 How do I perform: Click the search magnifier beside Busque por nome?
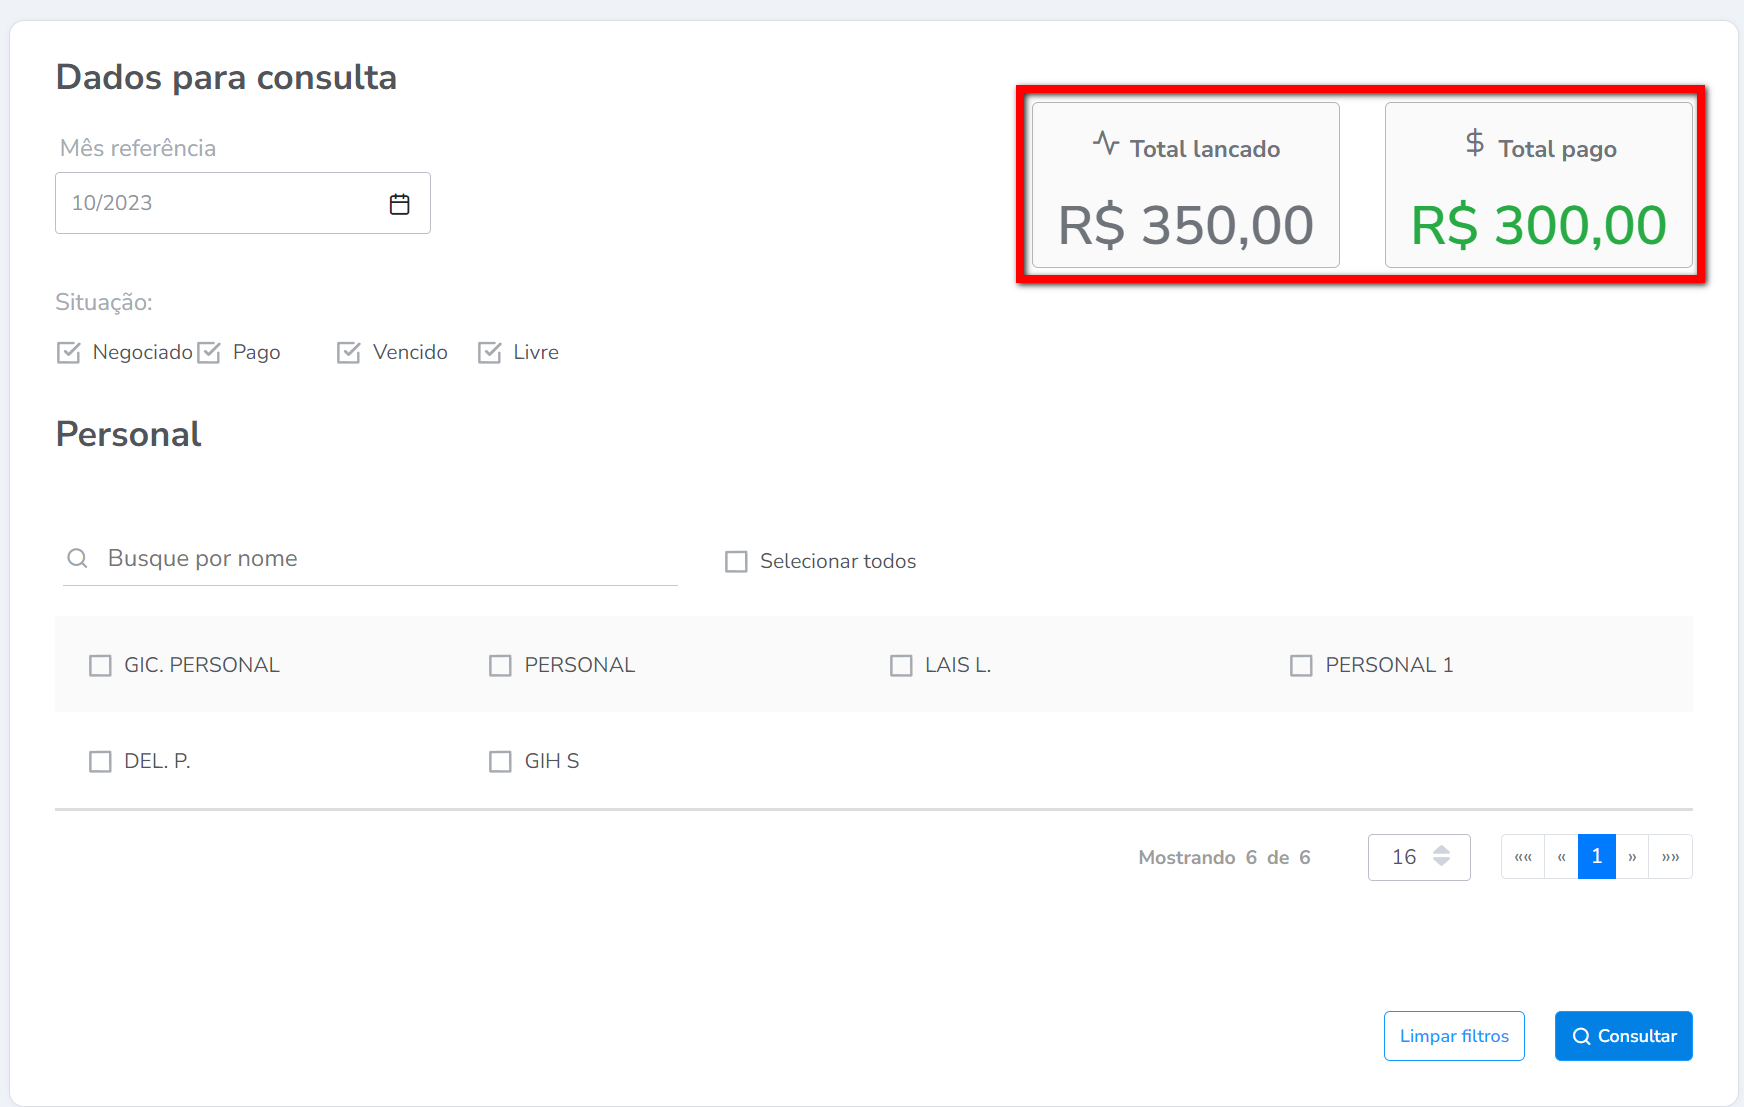point(77,558)
